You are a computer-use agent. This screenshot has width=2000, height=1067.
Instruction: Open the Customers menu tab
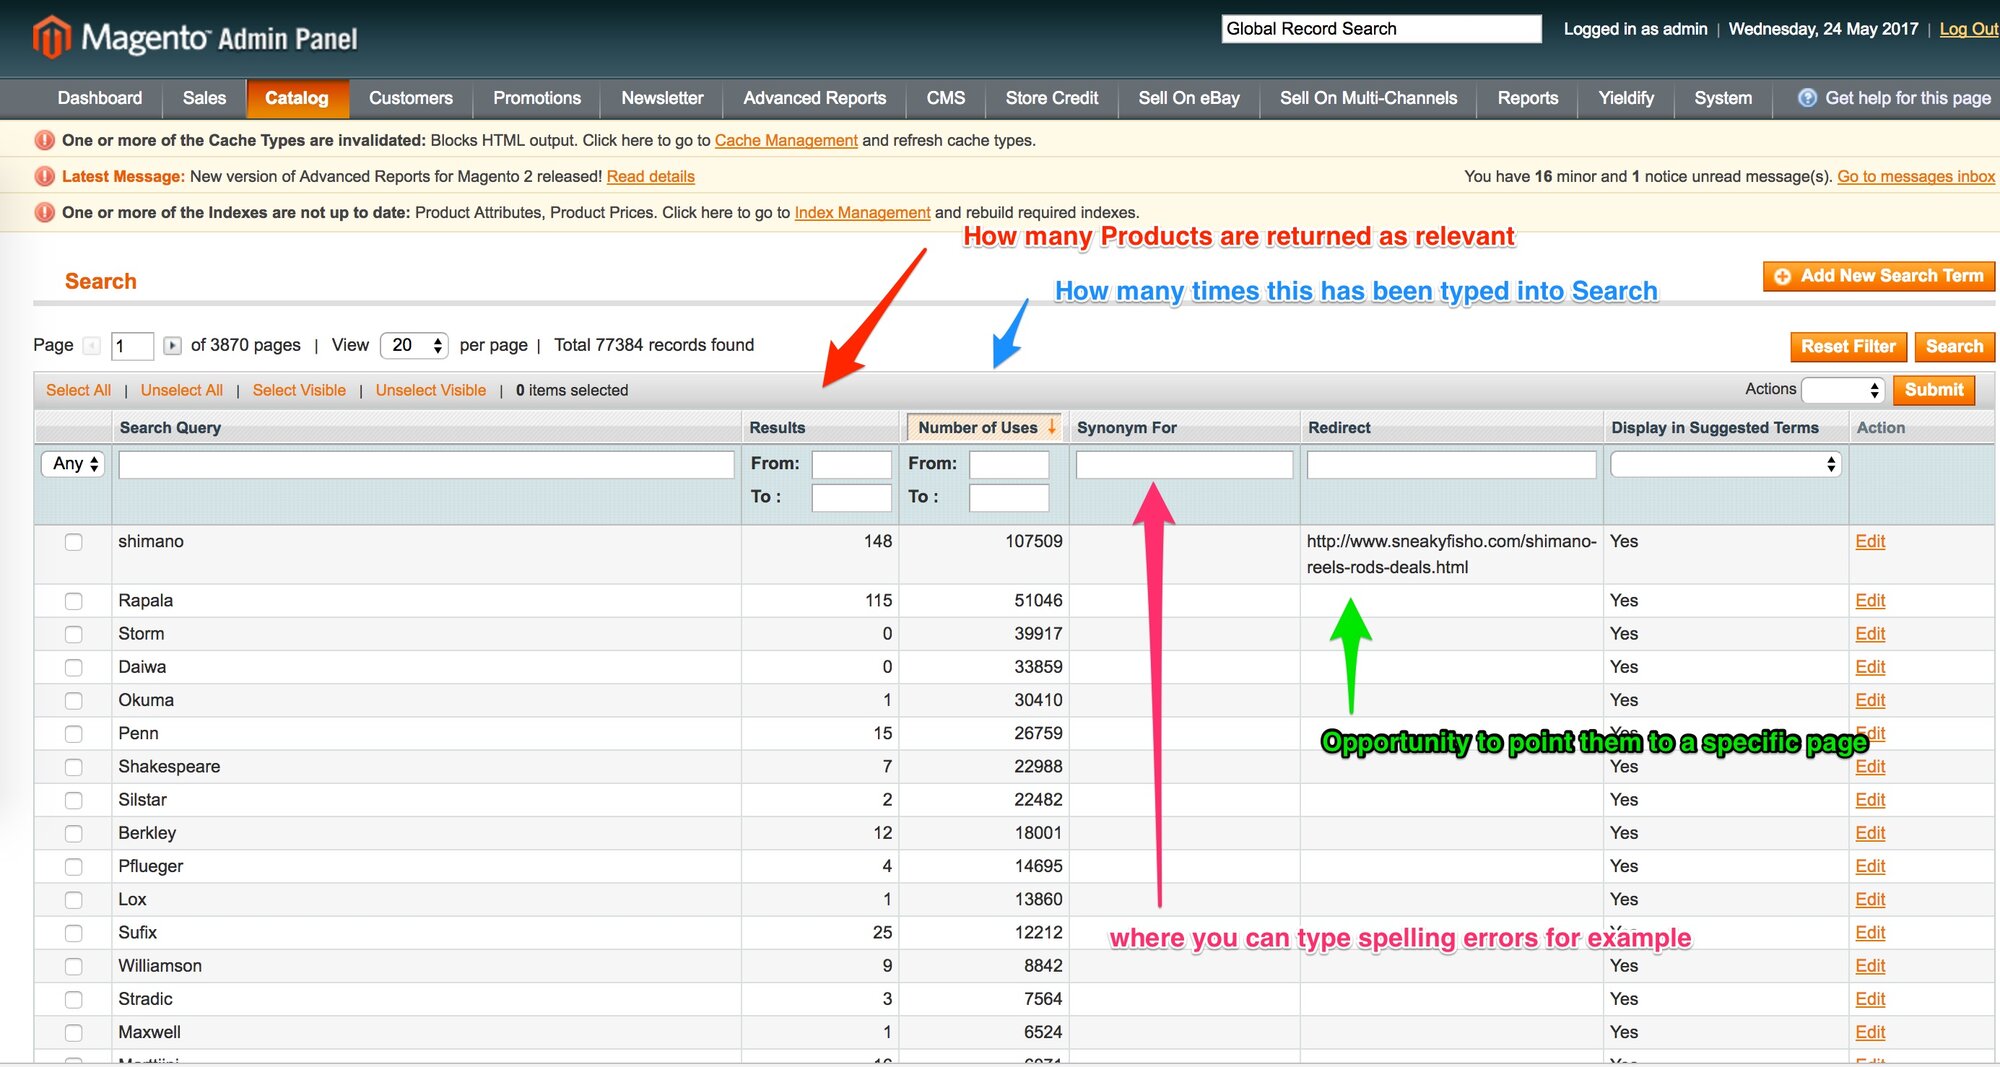coord(410,98)
